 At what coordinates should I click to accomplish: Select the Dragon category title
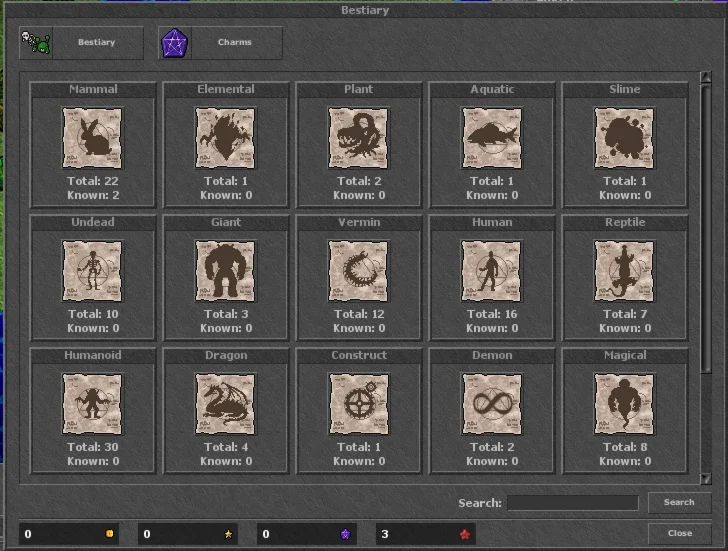[x=226, y=356]
